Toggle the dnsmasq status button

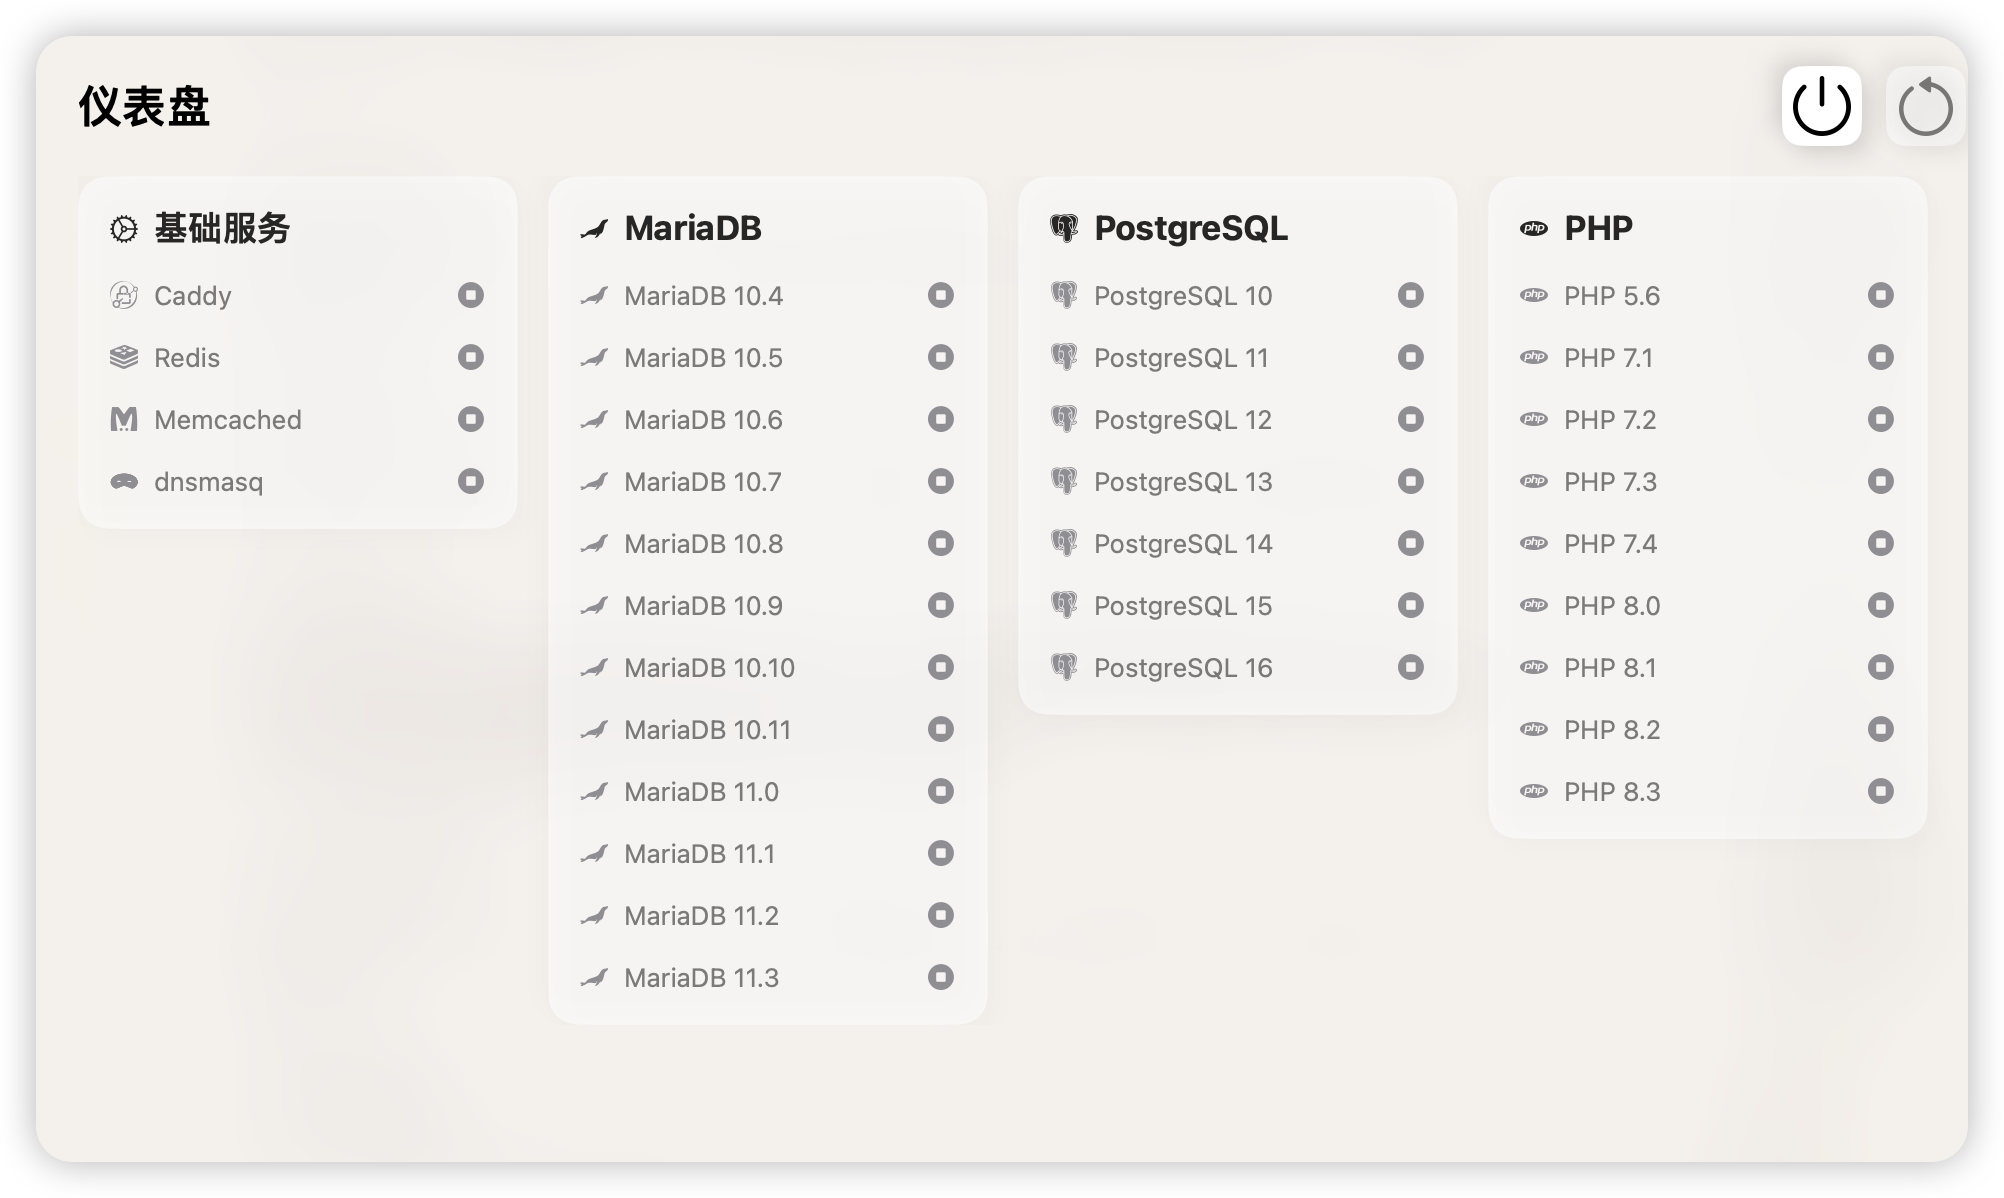pos(471,482)
